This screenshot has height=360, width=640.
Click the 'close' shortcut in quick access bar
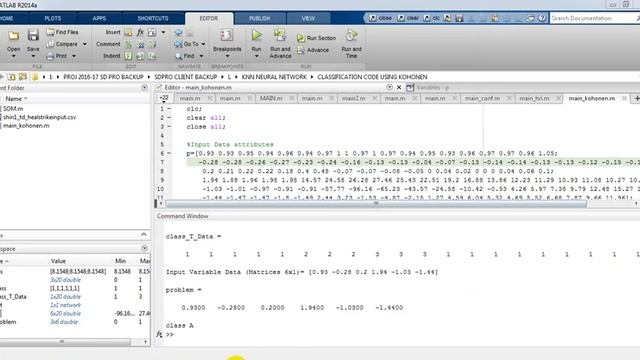click(381, 18)
